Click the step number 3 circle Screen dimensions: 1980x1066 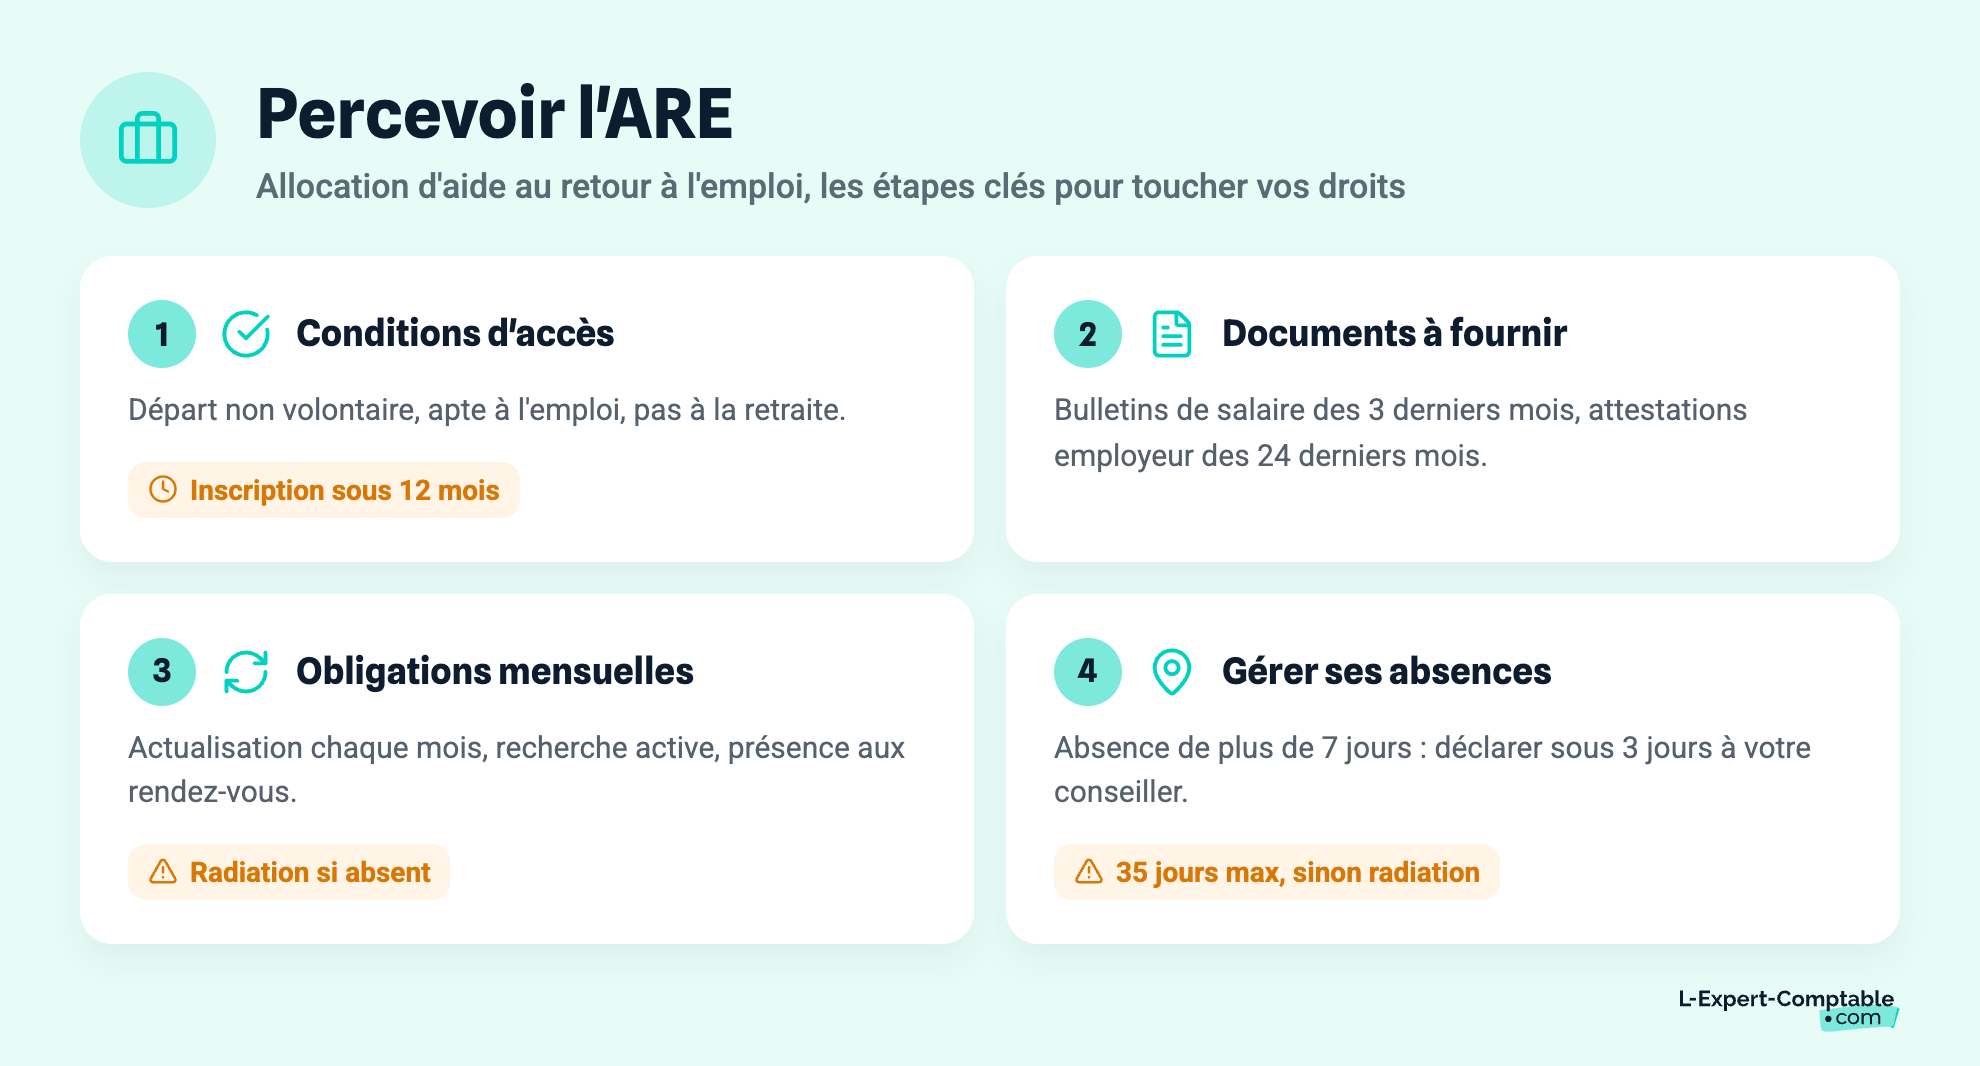click(x=162, y=672)
